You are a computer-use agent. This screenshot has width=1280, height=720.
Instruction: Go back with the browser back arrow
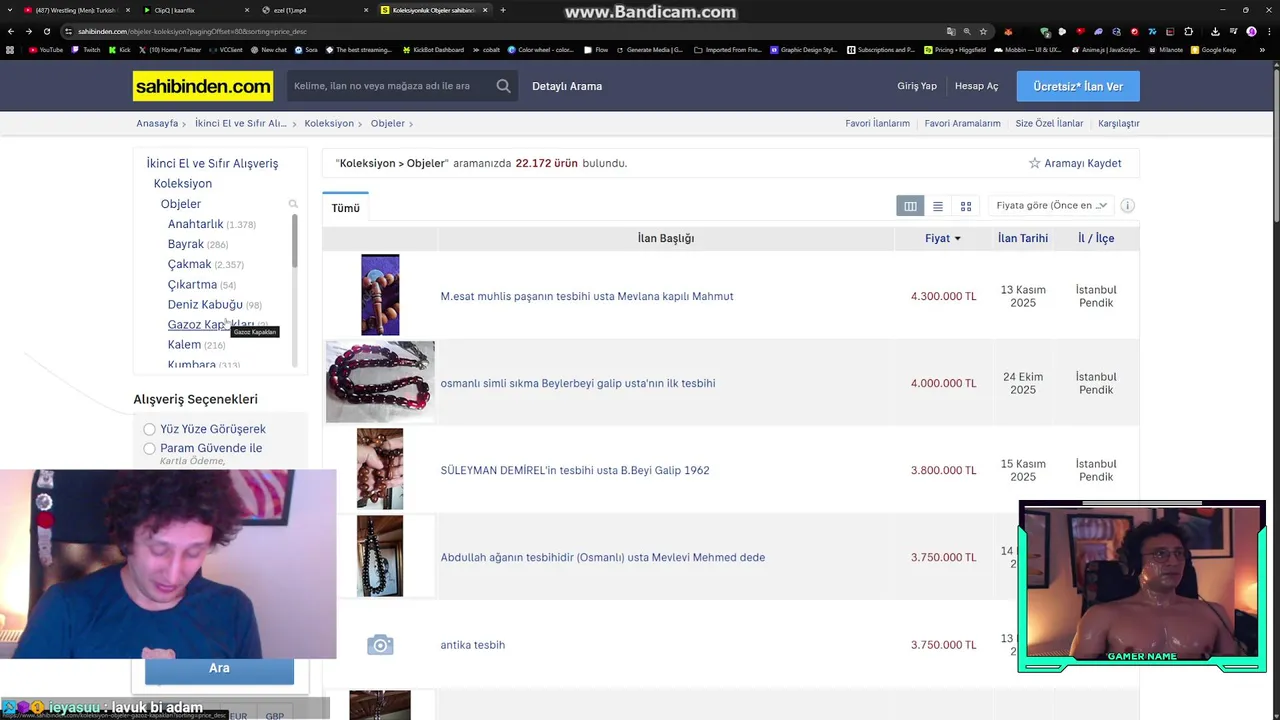[x=11, y=31]
